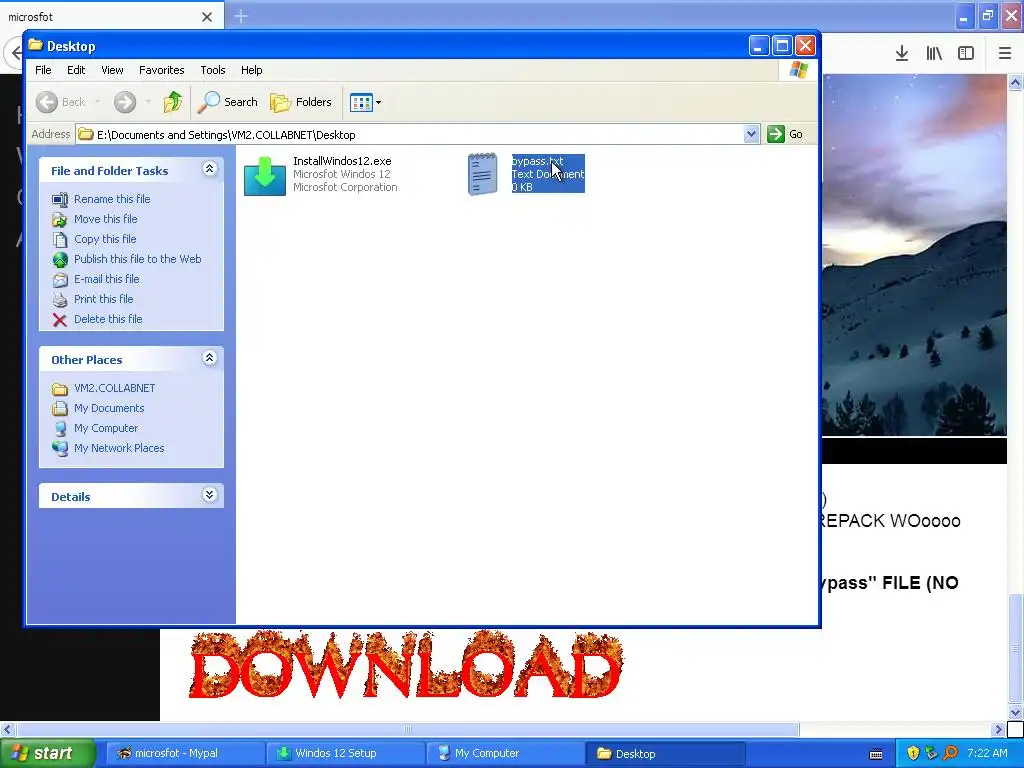Screen dimensions: 1024x768
Task: Click the Rename this file icon
Action: tap(59, 200)
